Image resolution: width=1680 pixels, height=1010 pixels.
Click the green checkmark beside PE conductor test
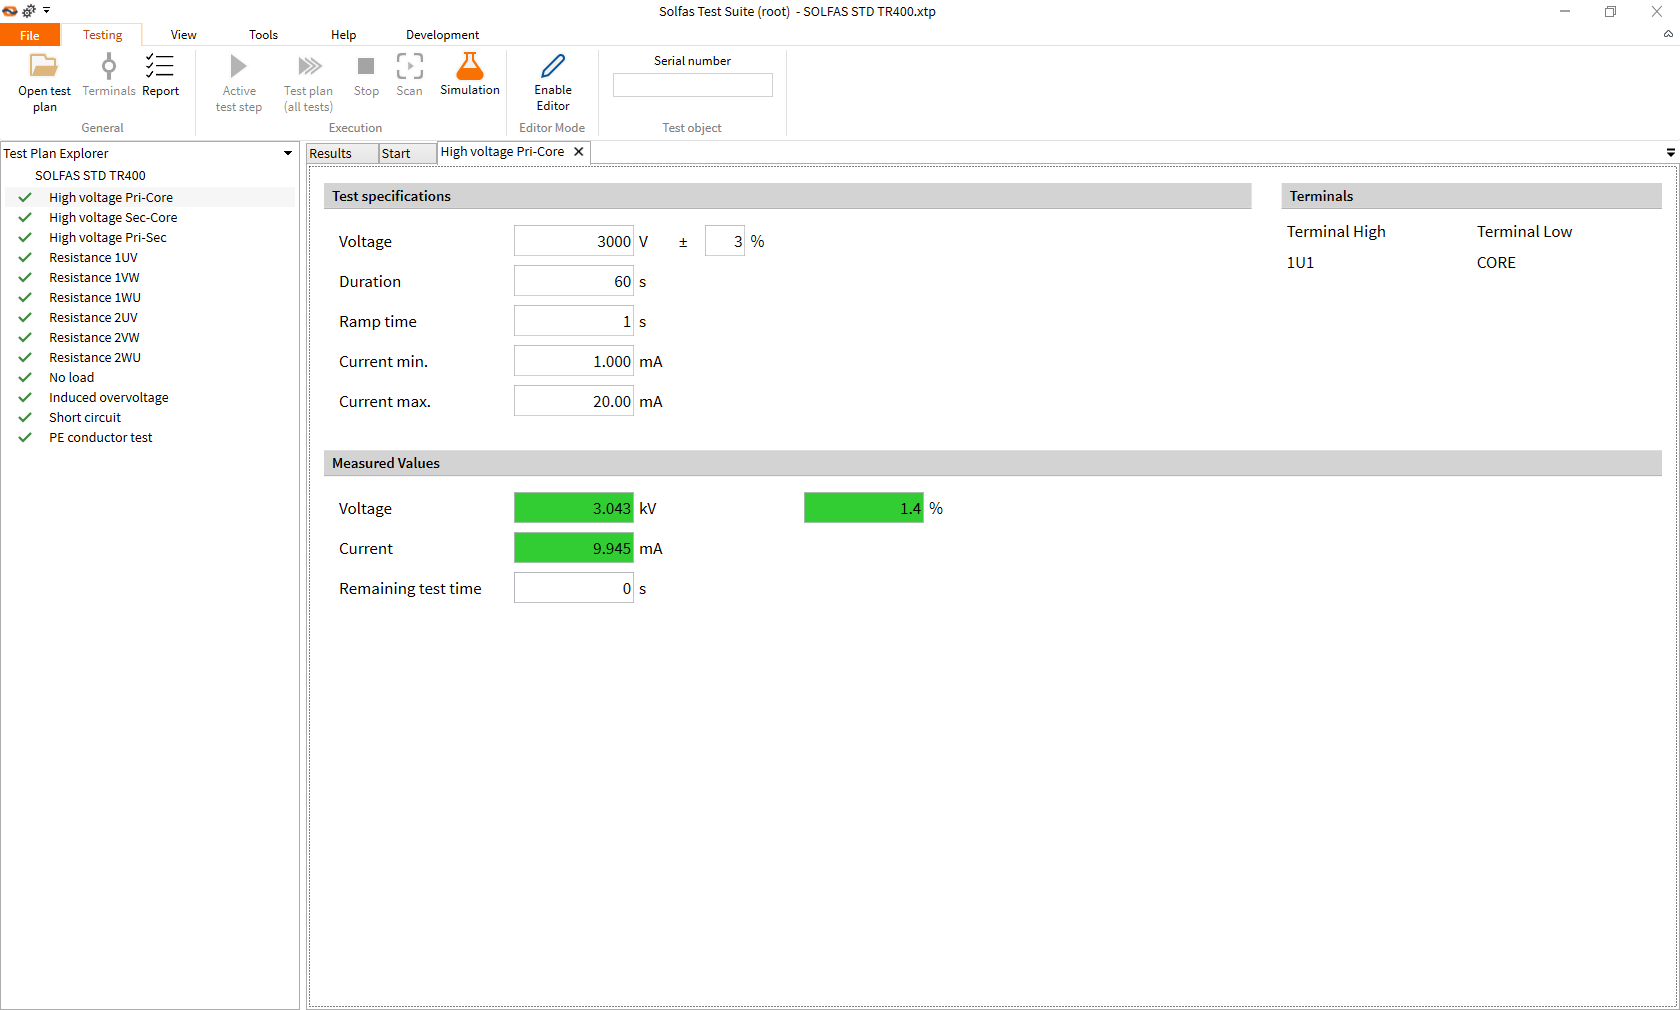pyautogui.click(x=25, y=438)
